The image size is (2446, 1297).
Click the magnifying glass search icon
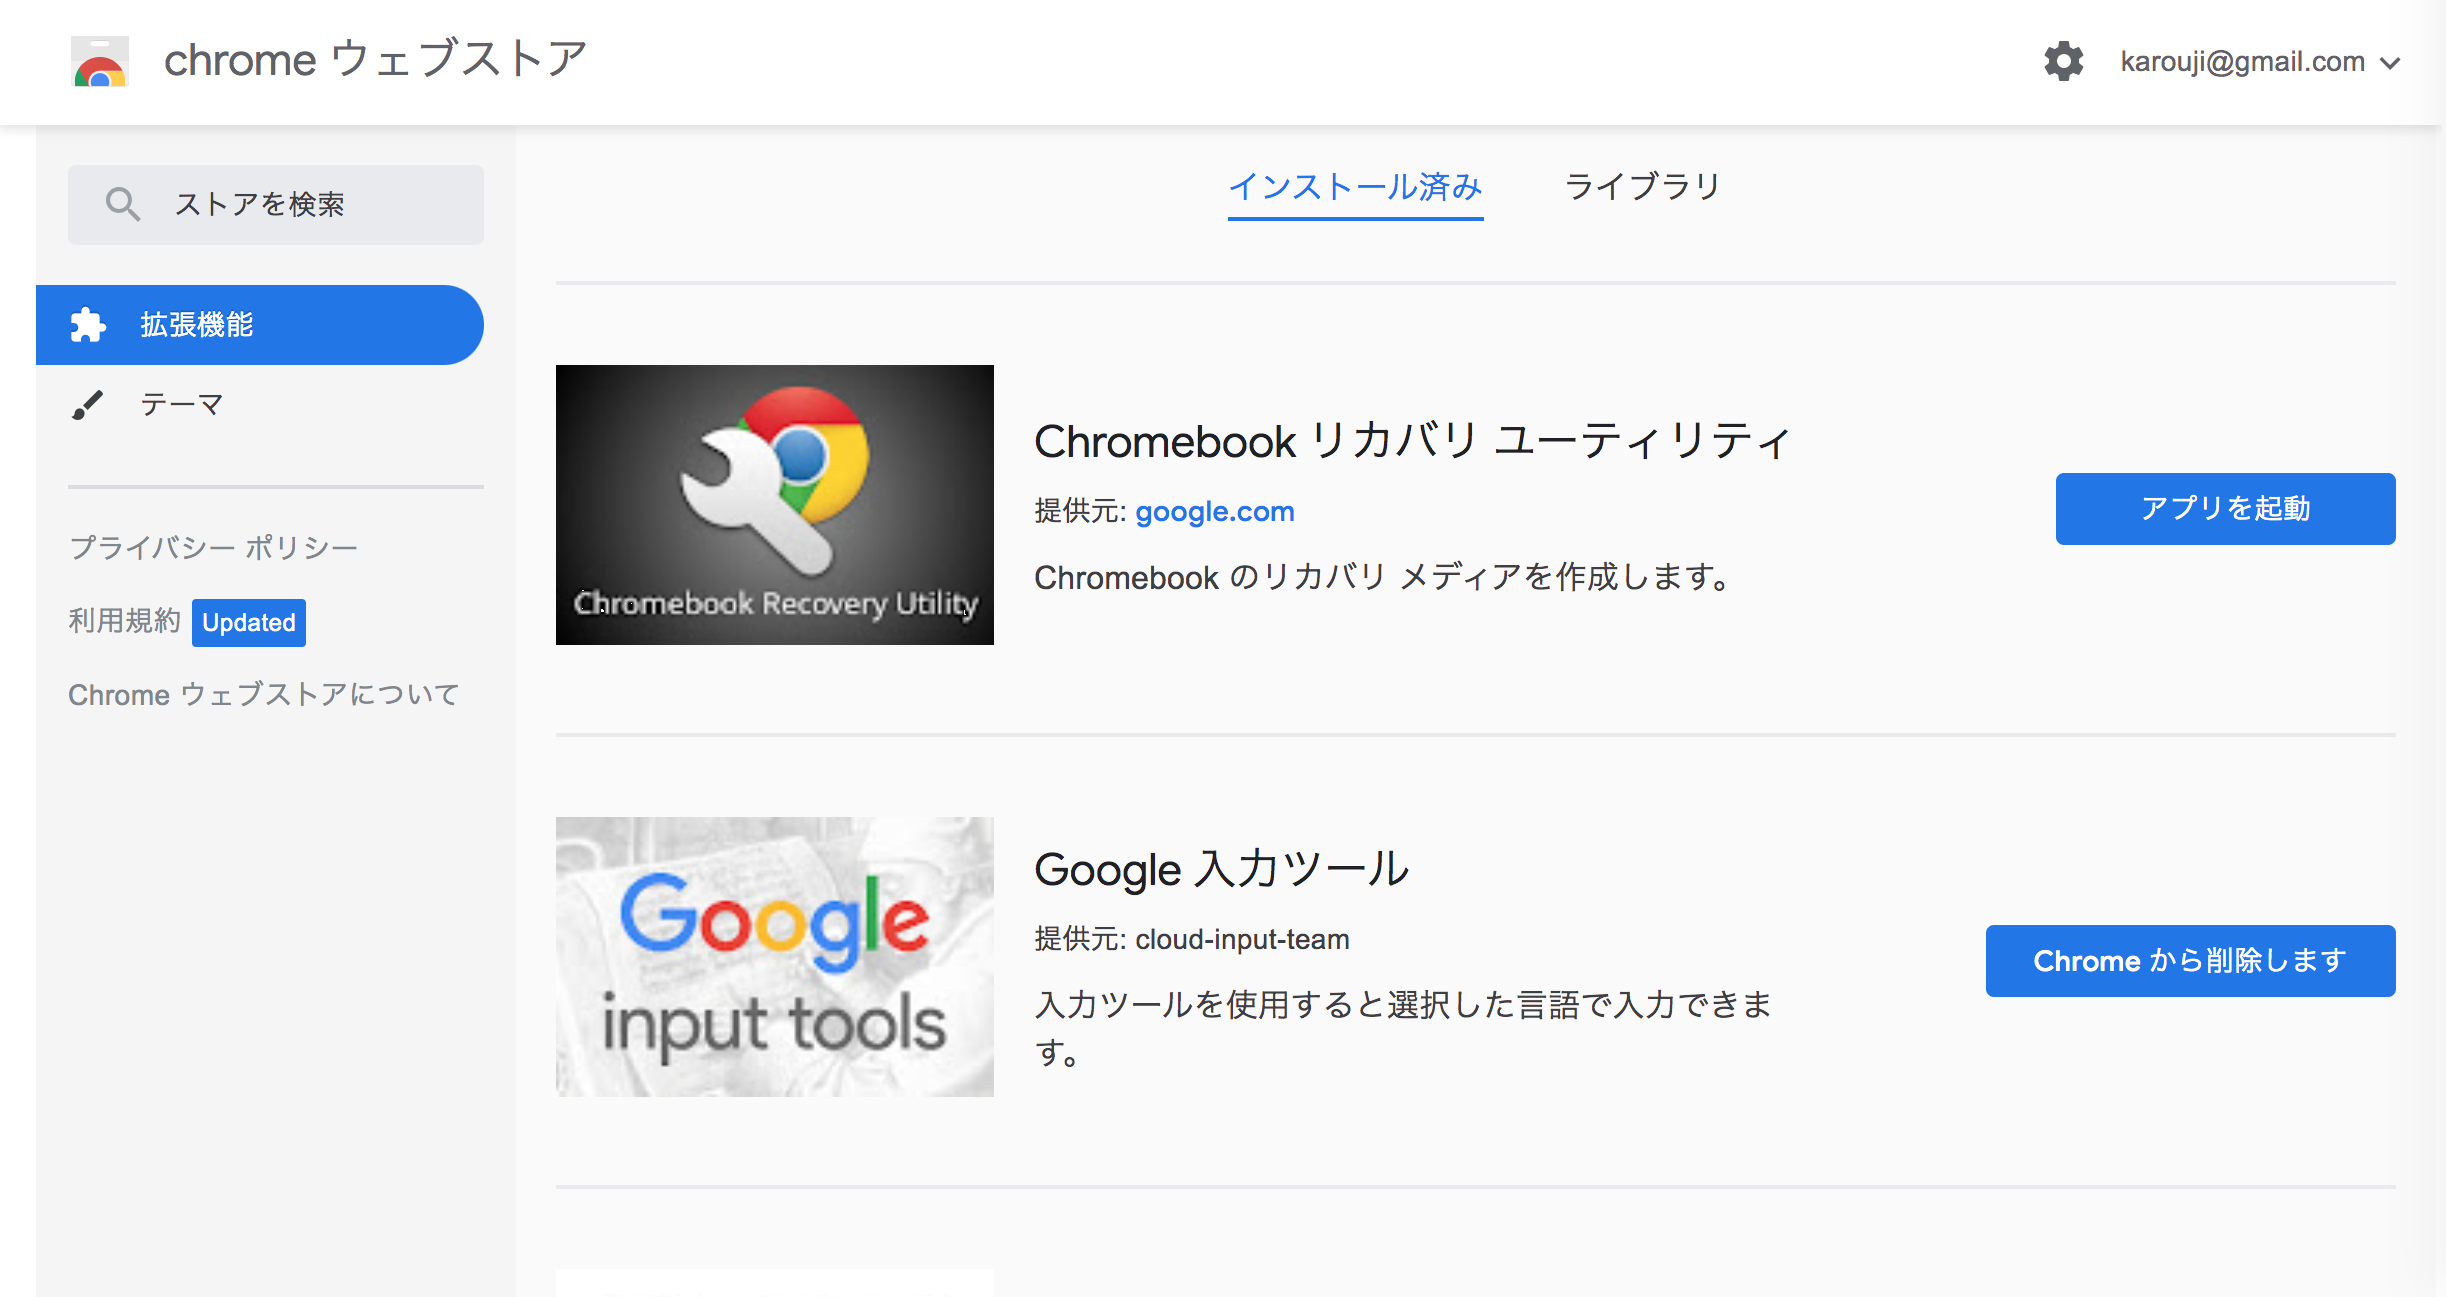[122, 204]
